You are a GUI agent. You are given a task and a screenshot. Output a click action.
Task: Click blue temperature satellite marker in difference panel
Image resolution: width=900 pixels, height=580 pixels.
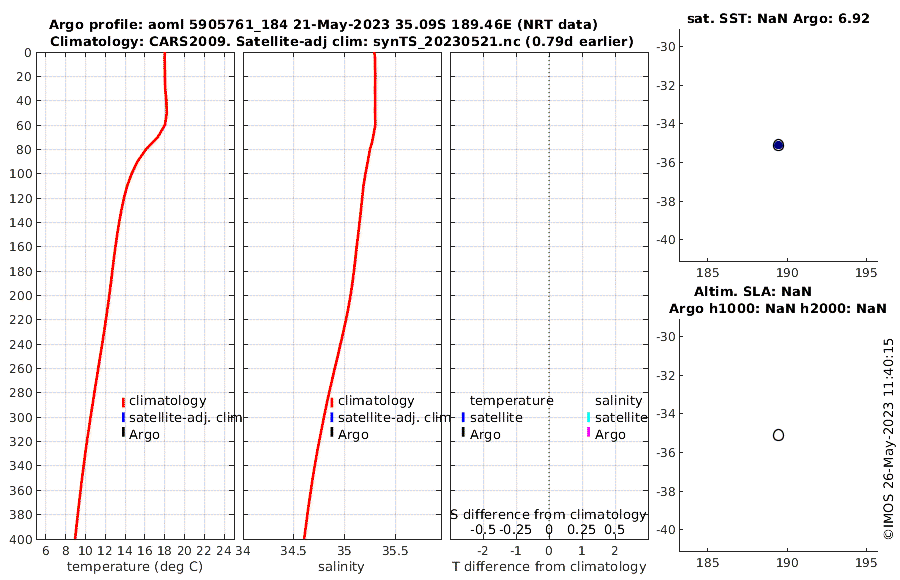pyautogui.click(x=463, y=417)
